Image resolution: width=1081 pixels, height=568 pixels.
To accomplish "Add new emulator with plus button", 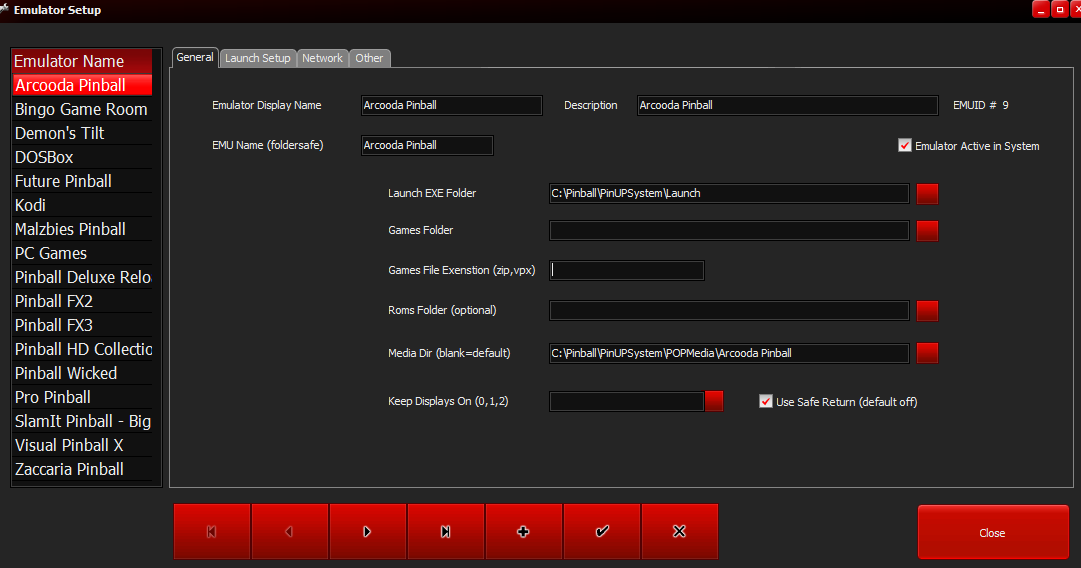I will click(x=524, y=532).
